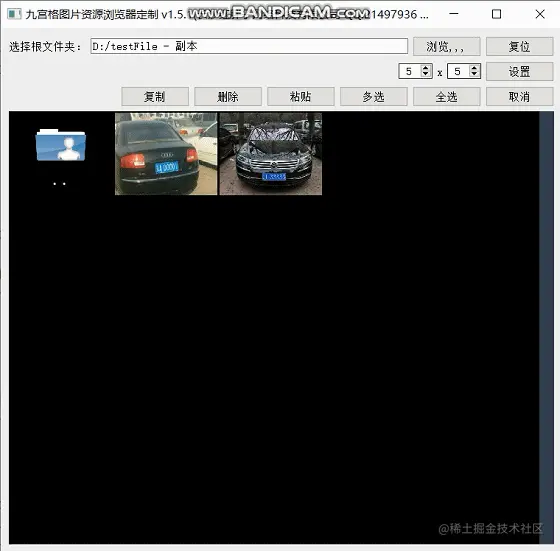Click the app icon in title bar
This screenshot has width=560, height=551.
pos(14,14)
